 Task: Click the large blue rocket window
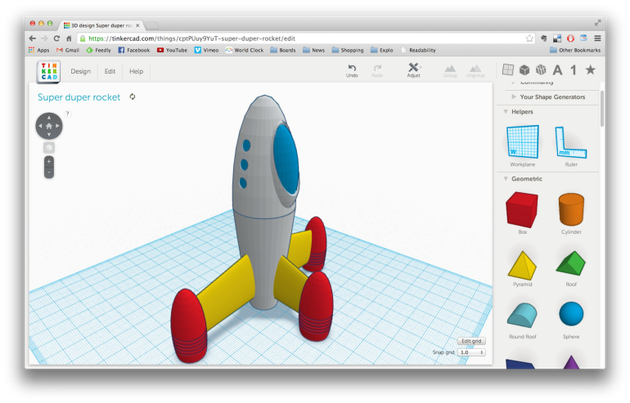(286, 160)
